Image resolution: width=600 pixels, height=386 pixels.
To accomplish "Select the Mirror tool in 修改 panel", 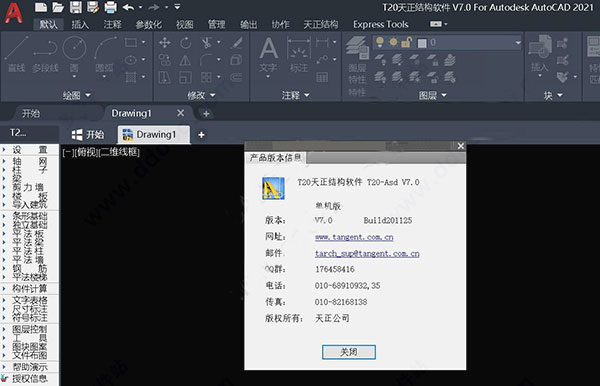I will pos(186,60).
